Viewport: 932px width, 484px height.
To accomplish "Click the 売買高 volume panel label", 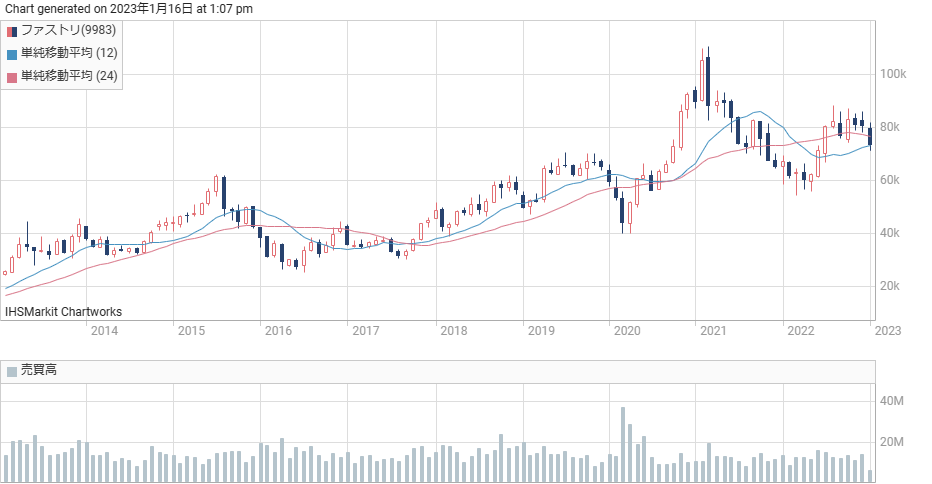I will coord(39,370).
